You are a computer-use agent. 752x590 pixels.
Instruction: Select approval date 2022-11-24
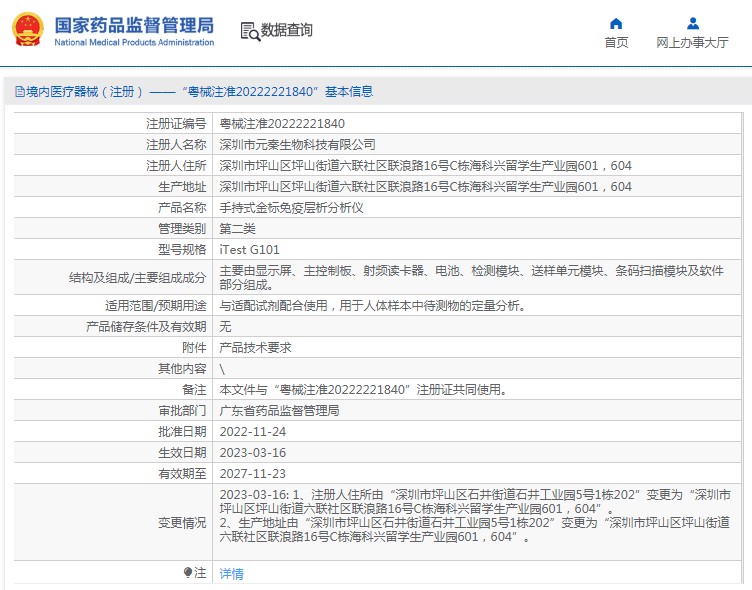(253, 432)
